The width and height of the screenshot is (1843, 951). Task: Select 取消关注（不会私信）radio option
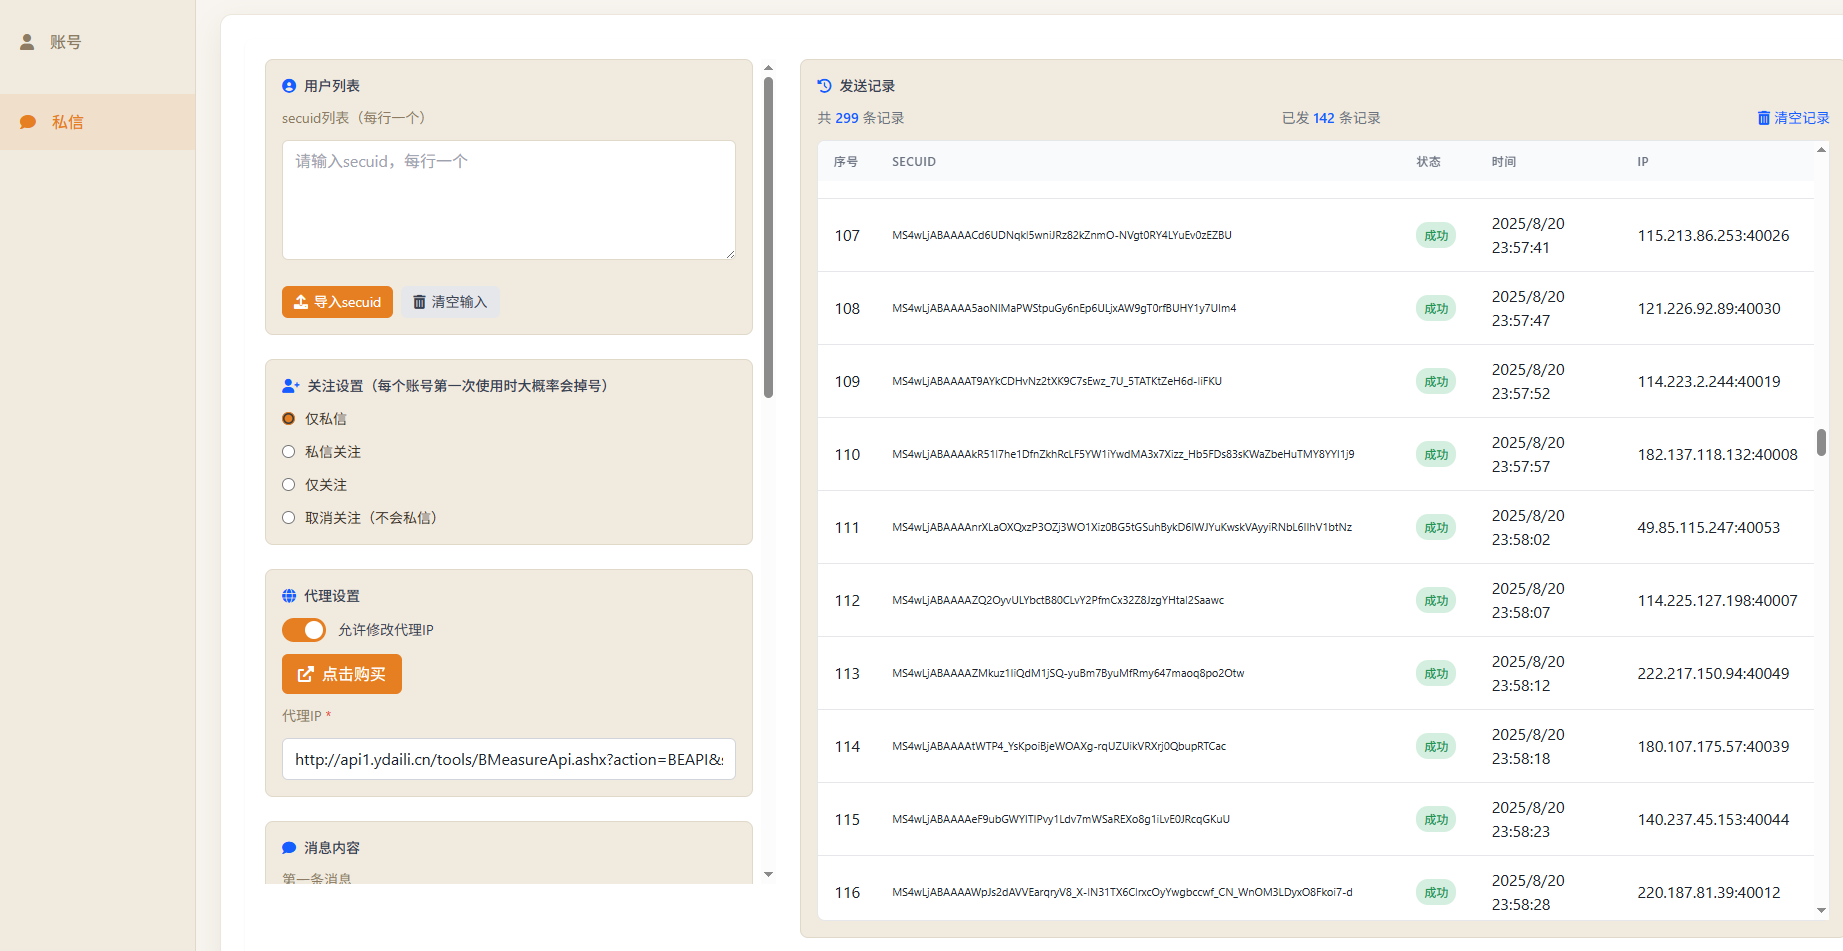289,518
